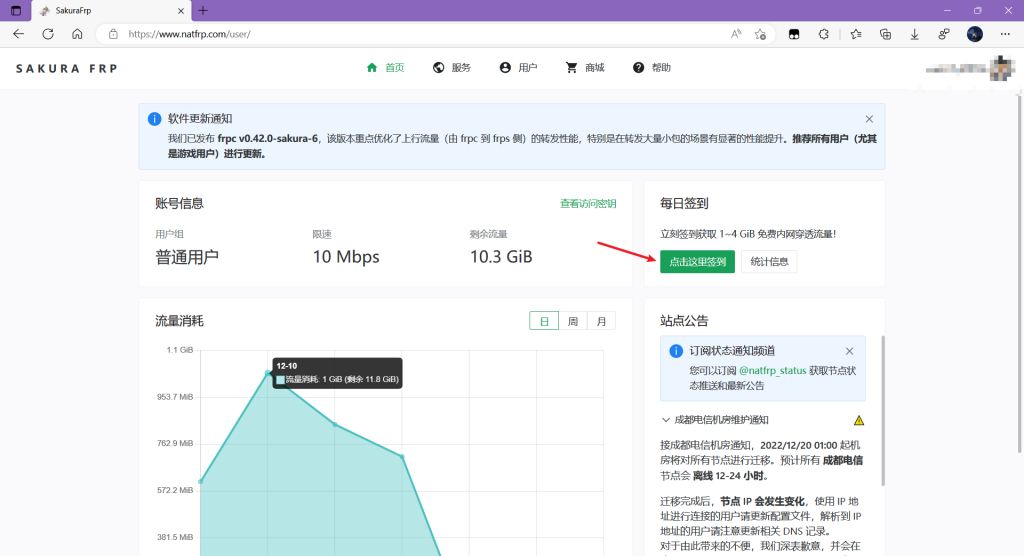Click the yellow warning triangle icon

tap(859, 420)
